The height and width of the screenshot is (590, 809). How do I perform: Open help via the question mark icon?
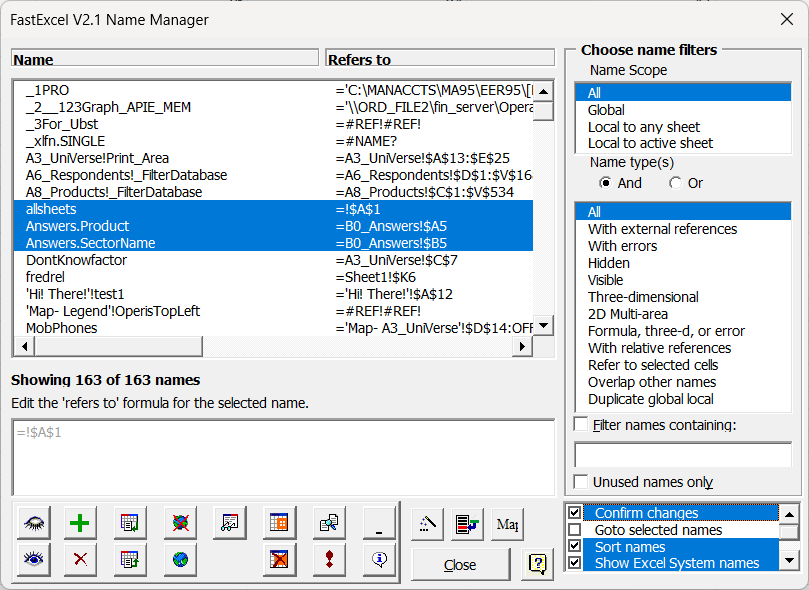point(538,564)
